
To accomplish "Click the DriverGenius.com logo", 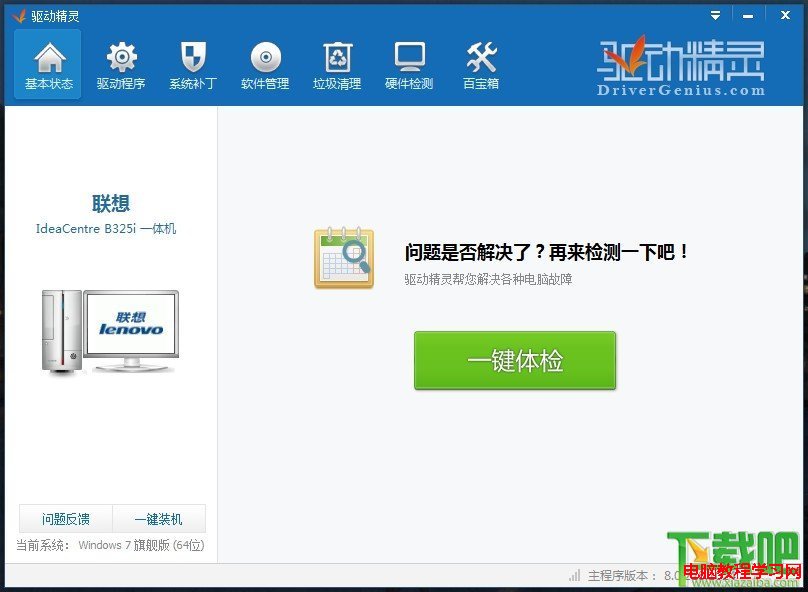I will (x=681, y=65).
